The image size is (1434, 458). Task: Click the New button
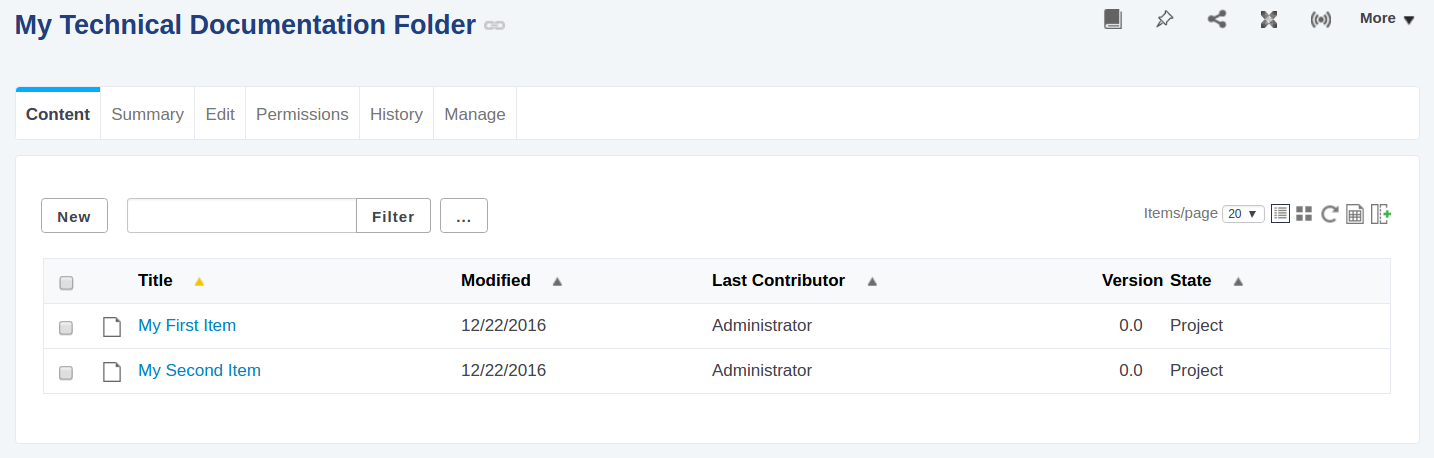click(x=74, y=216)
